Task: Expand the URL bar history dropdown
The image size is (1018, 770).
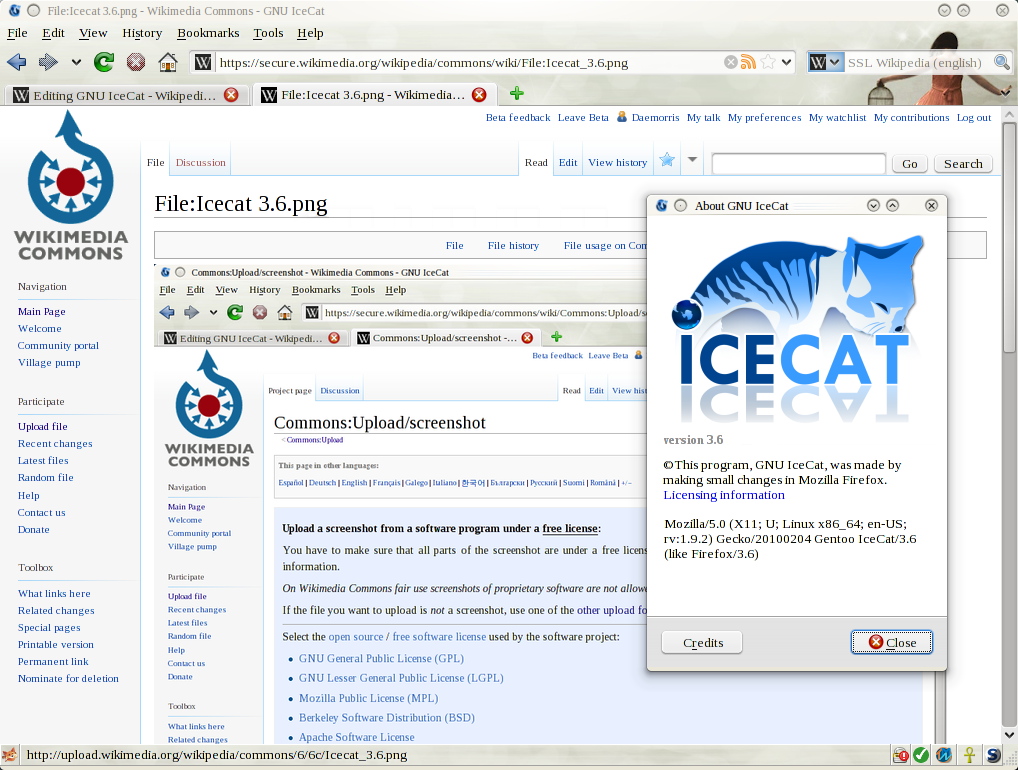Action: [x=787, y=62]
